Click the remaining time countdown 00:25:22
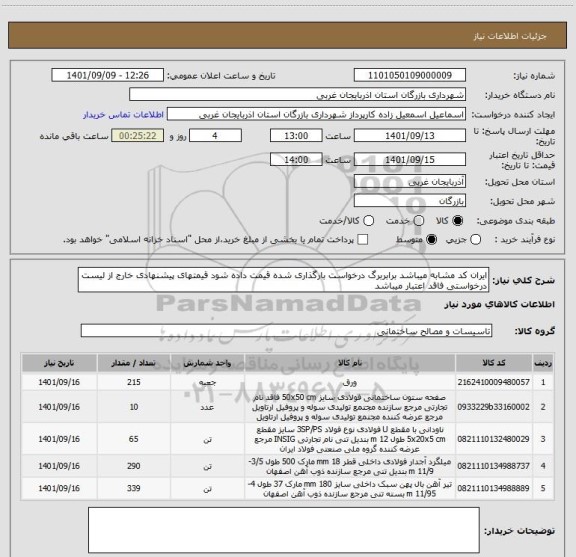 point(138,136)
